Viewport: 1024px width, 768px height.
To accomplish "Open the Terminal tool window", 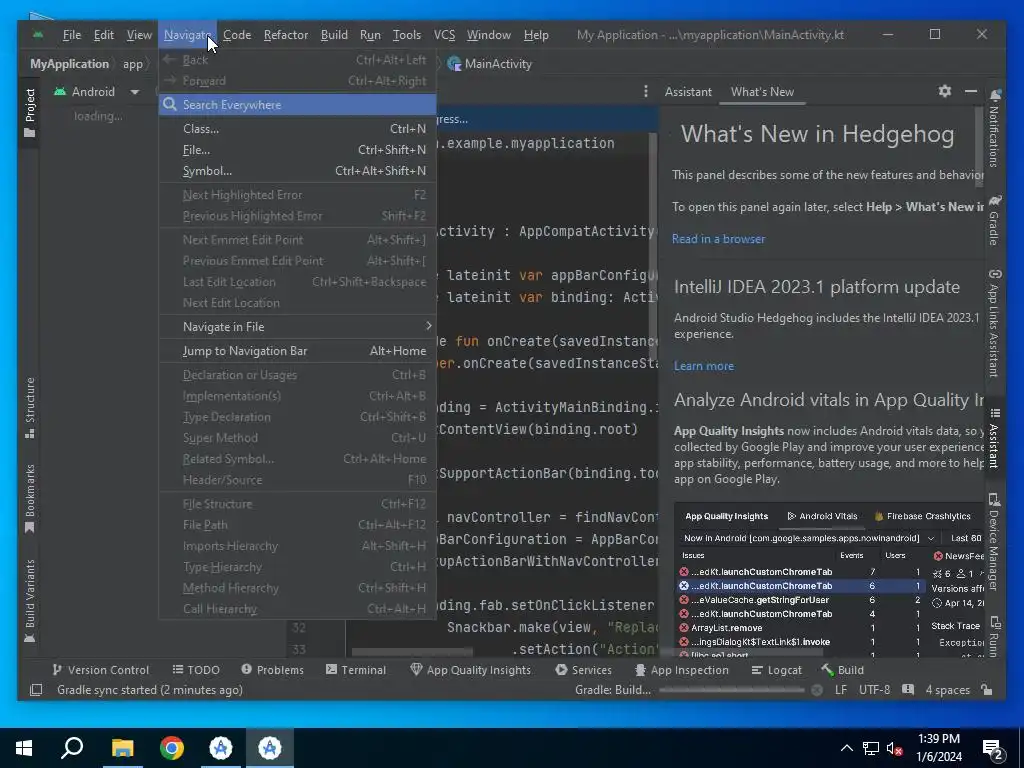I will coord(356,669).
